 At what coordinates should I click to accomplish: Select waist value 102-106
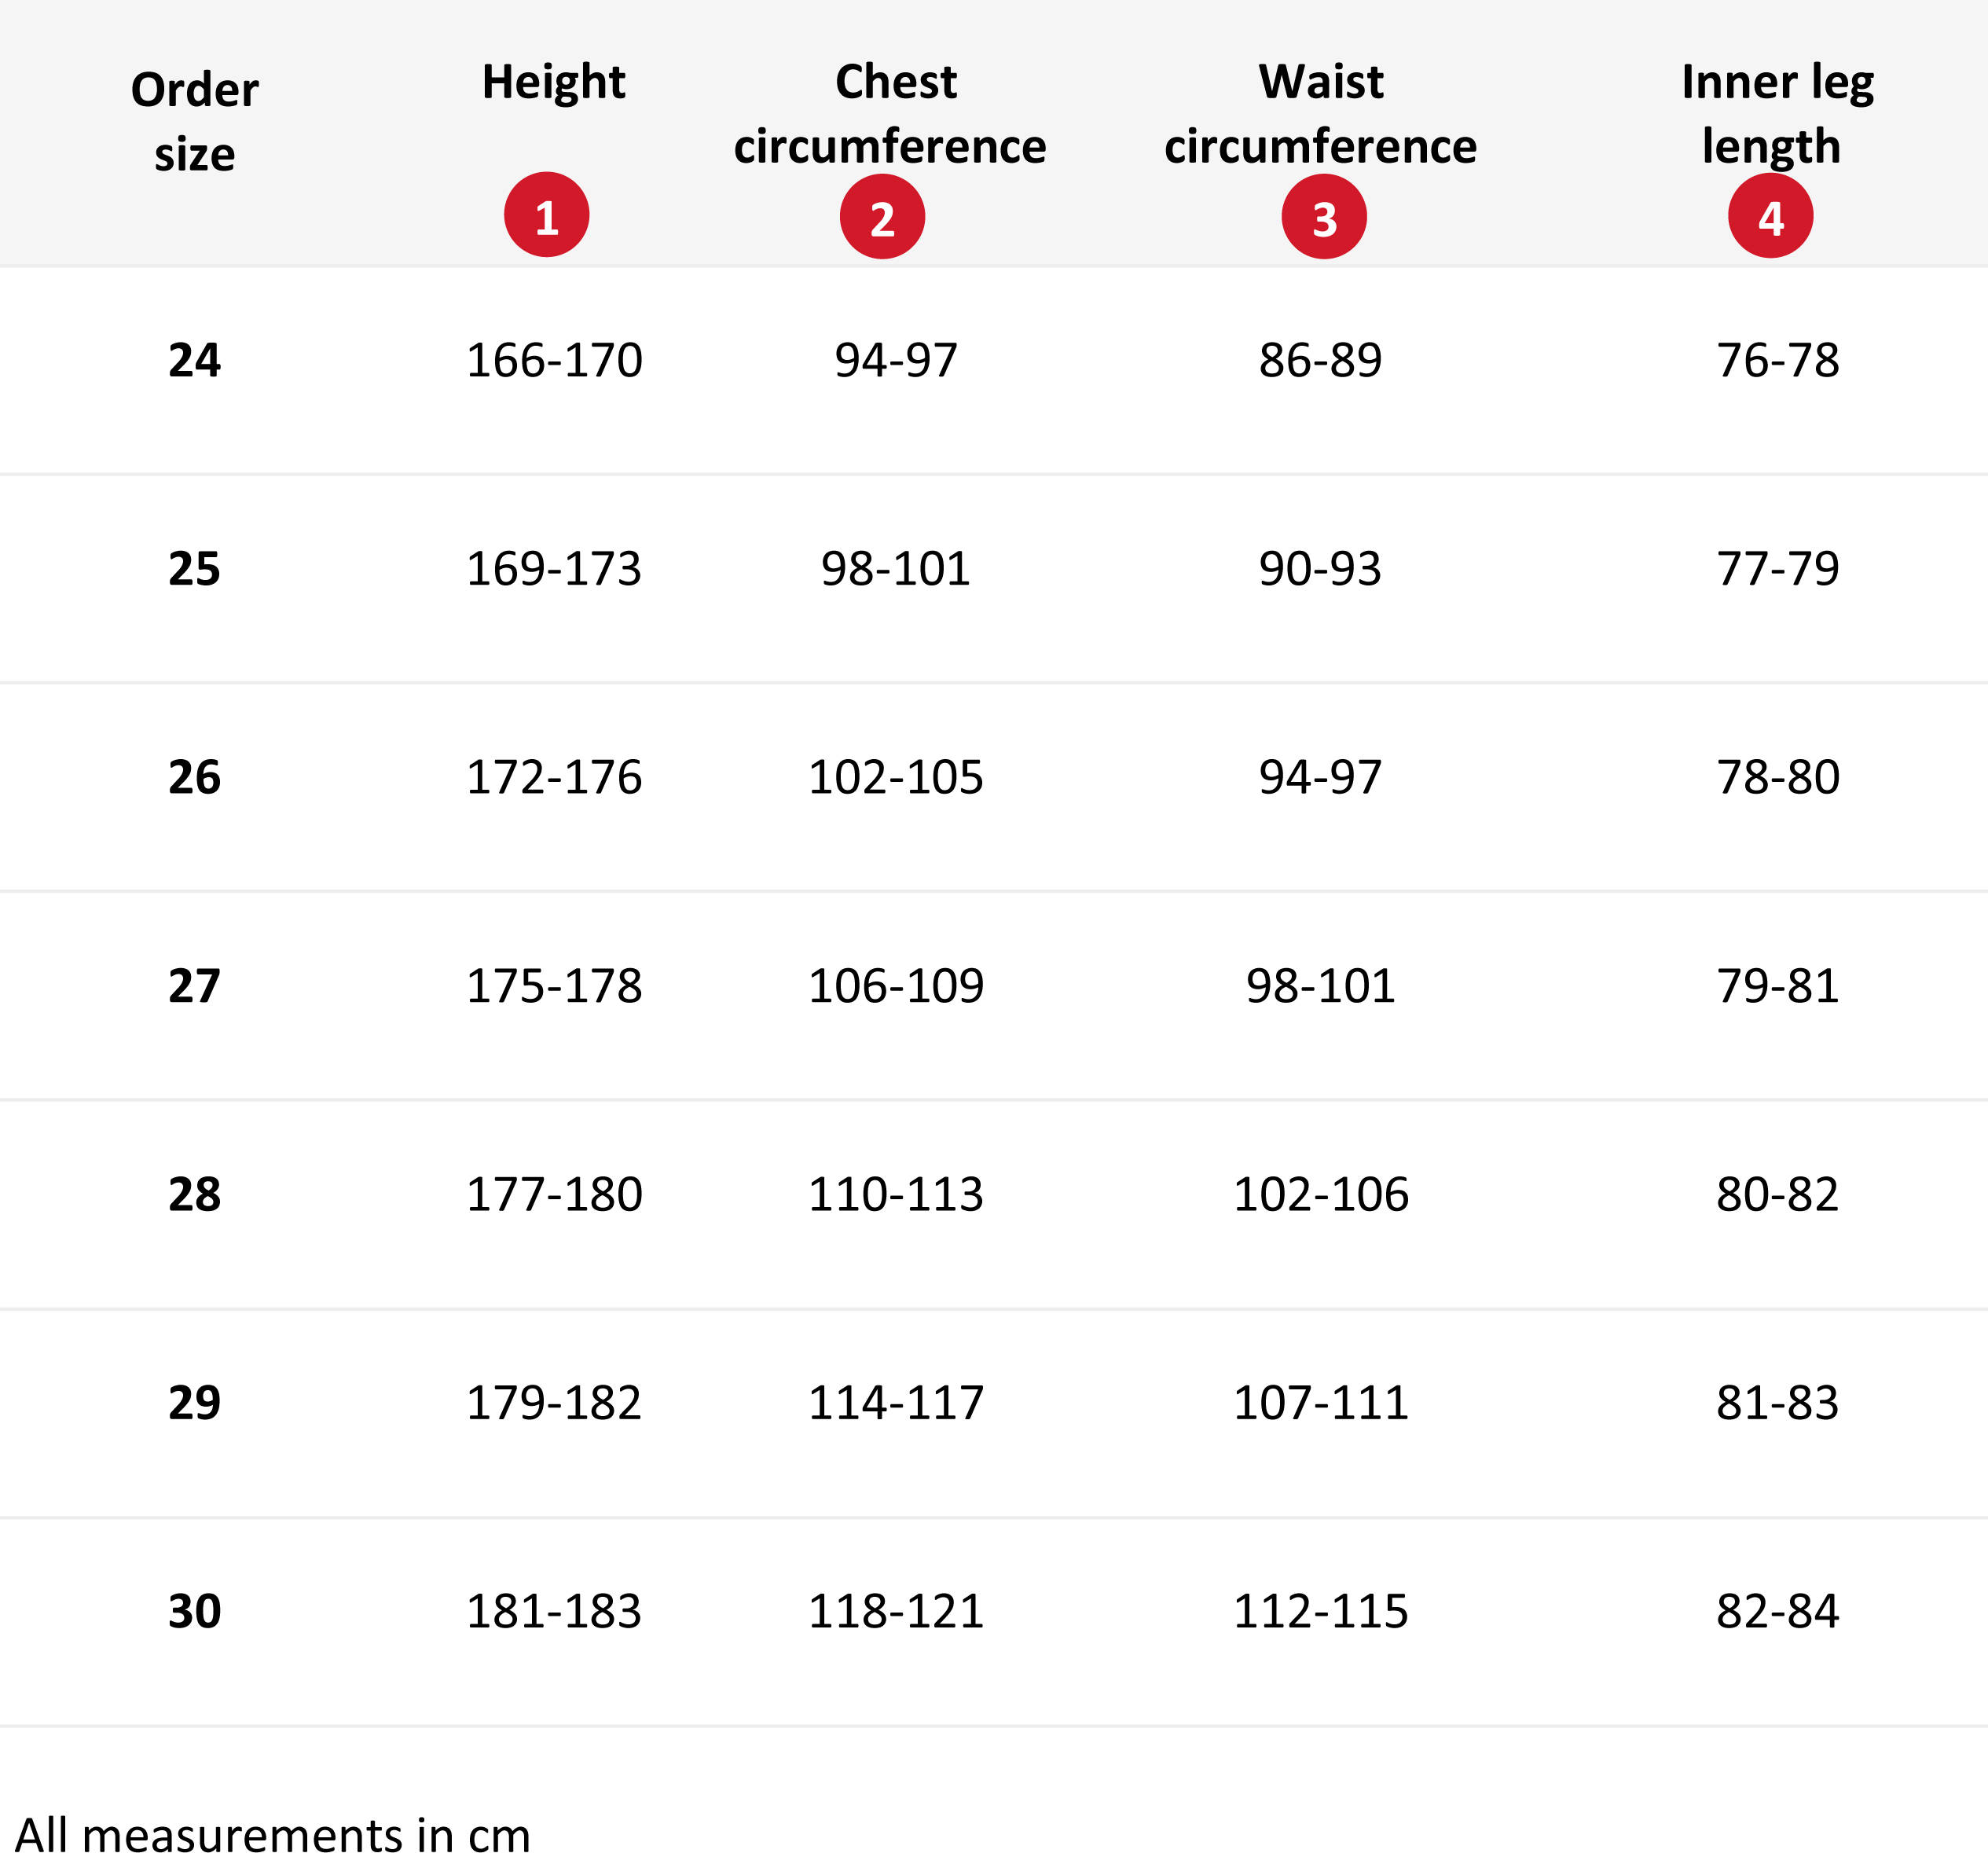(1321, 1194)
